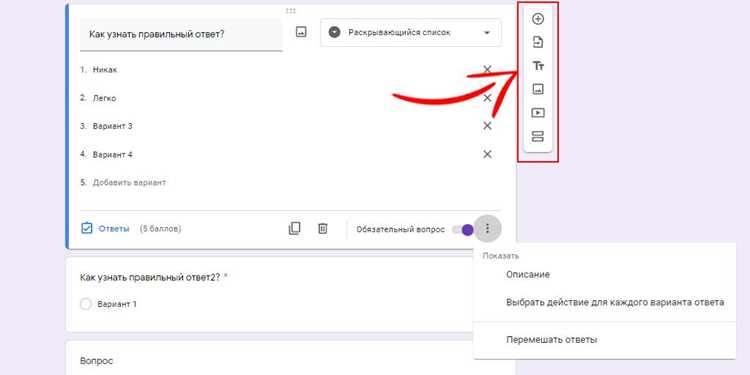Viewport: 750px width, 375px height.
Task: Open 'Раскрывающийся список' question type dropdown
Action: 411,33
